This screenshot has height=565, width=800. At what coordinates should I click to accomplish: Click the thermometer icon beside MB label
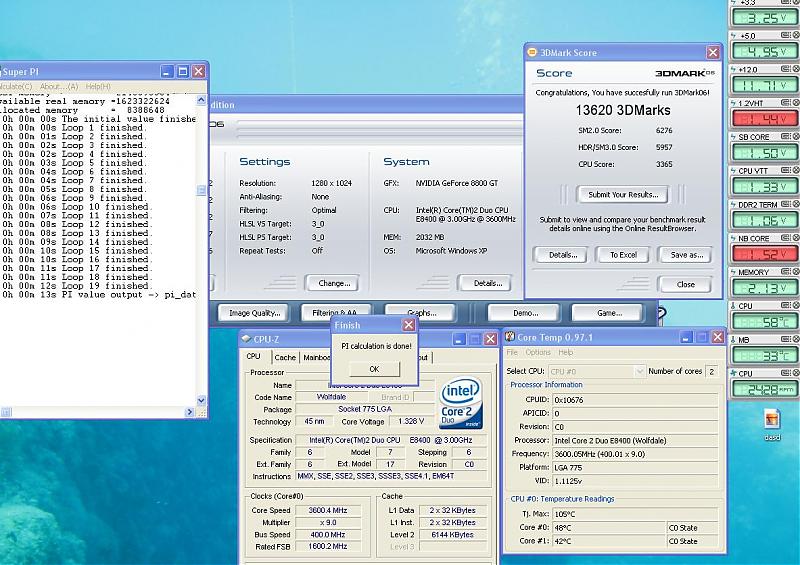point(733,340)
